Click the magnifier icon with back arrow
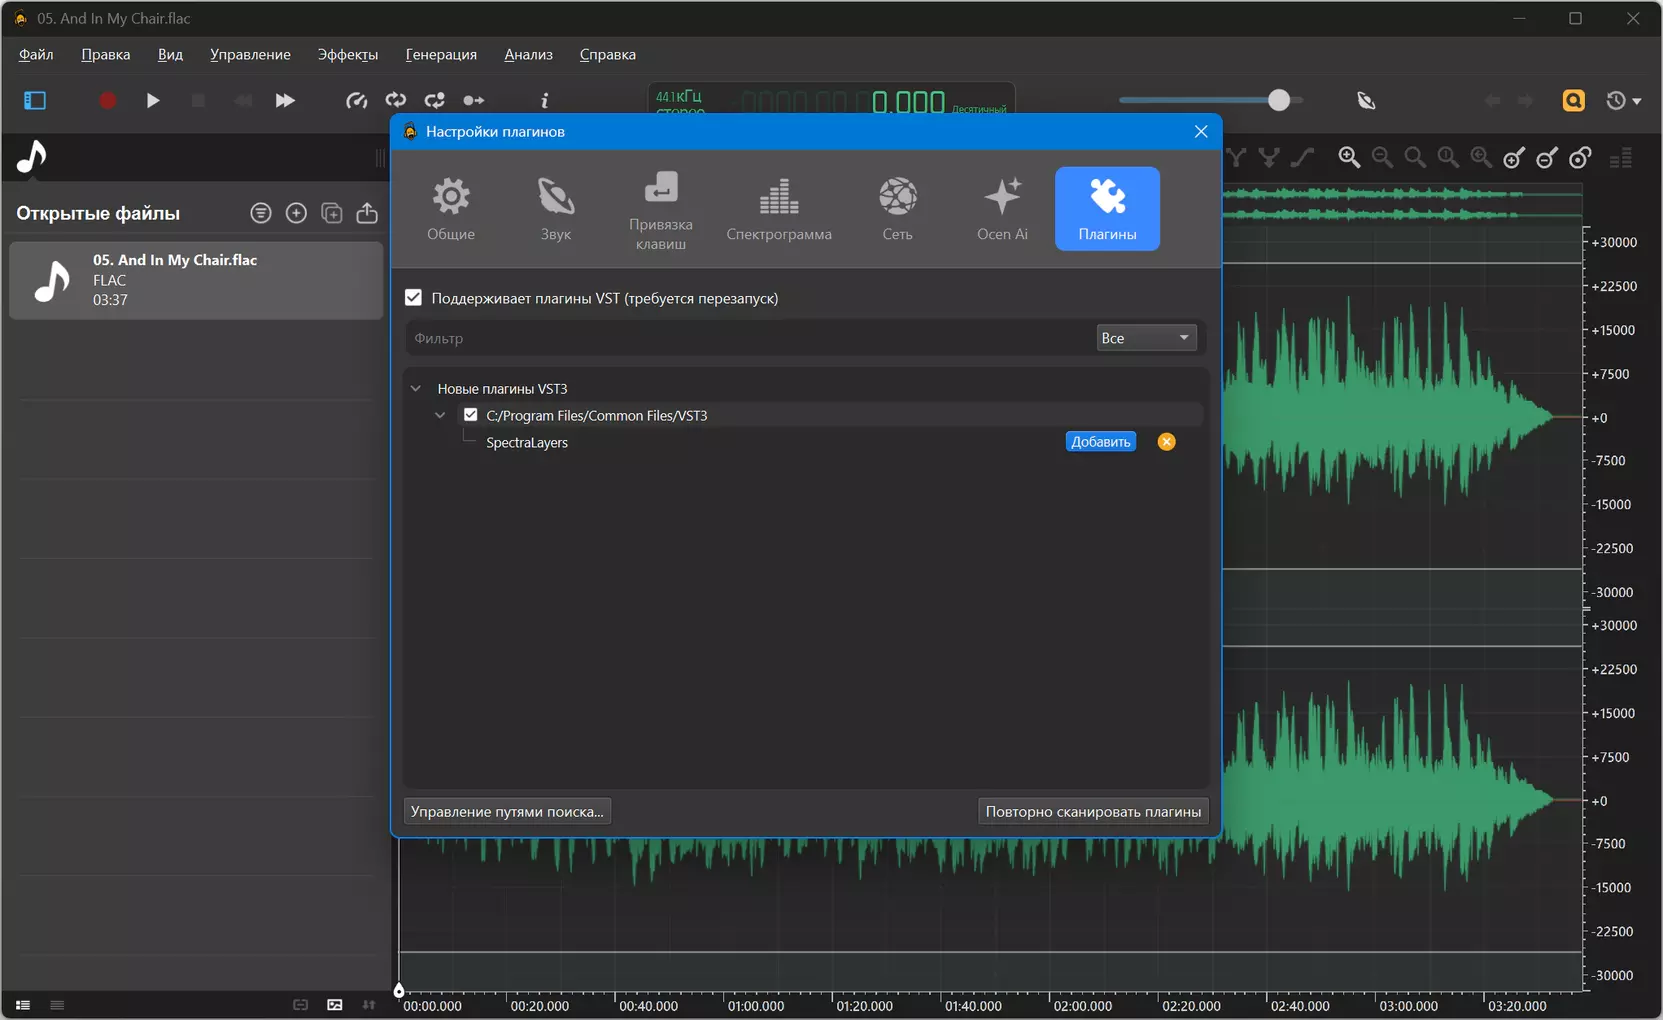 point(1481,157)
